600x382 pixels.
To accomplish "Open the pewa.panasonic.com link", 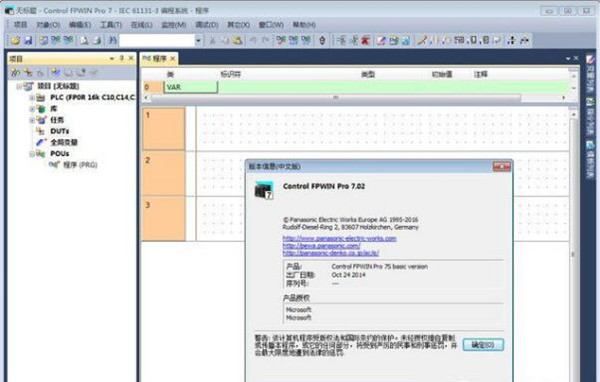I will [x=321, y=246].
